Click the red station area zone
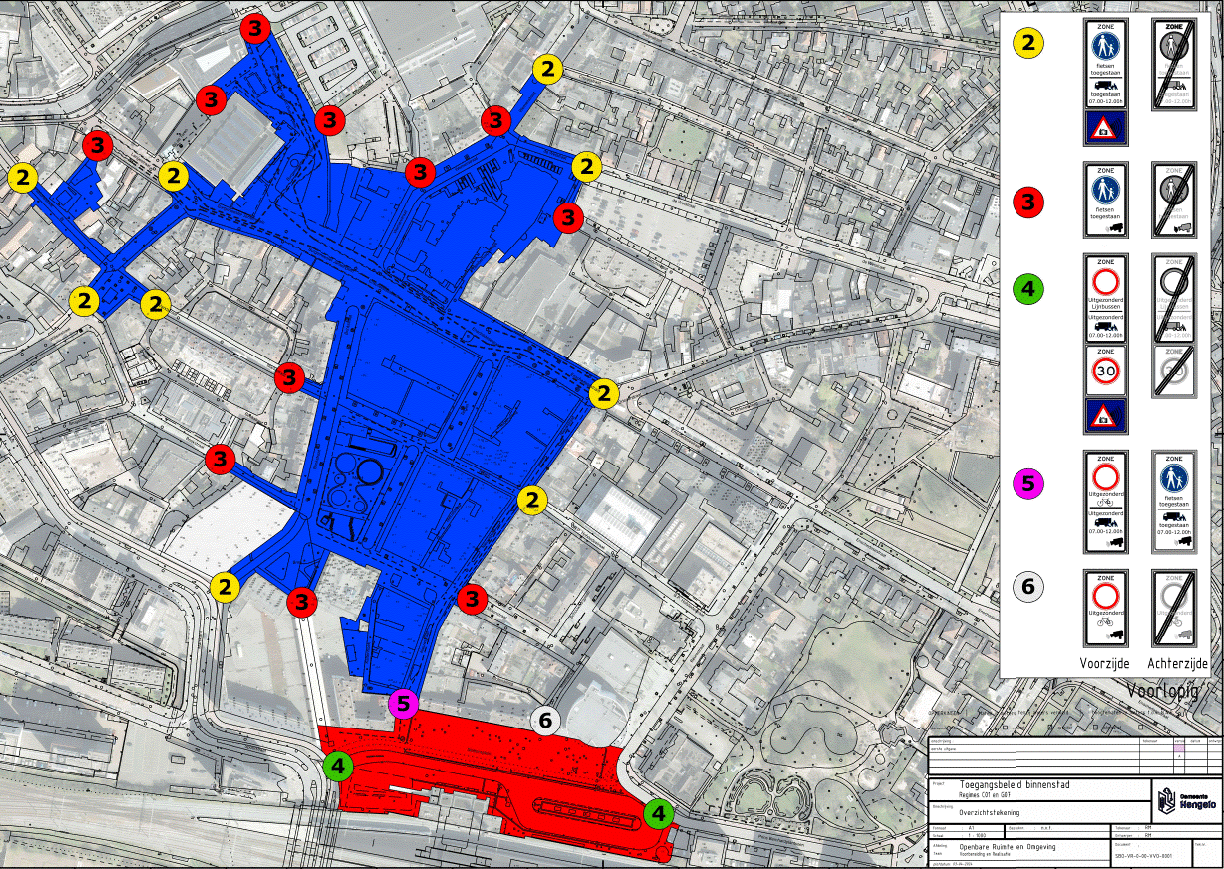 pos(500,770)
